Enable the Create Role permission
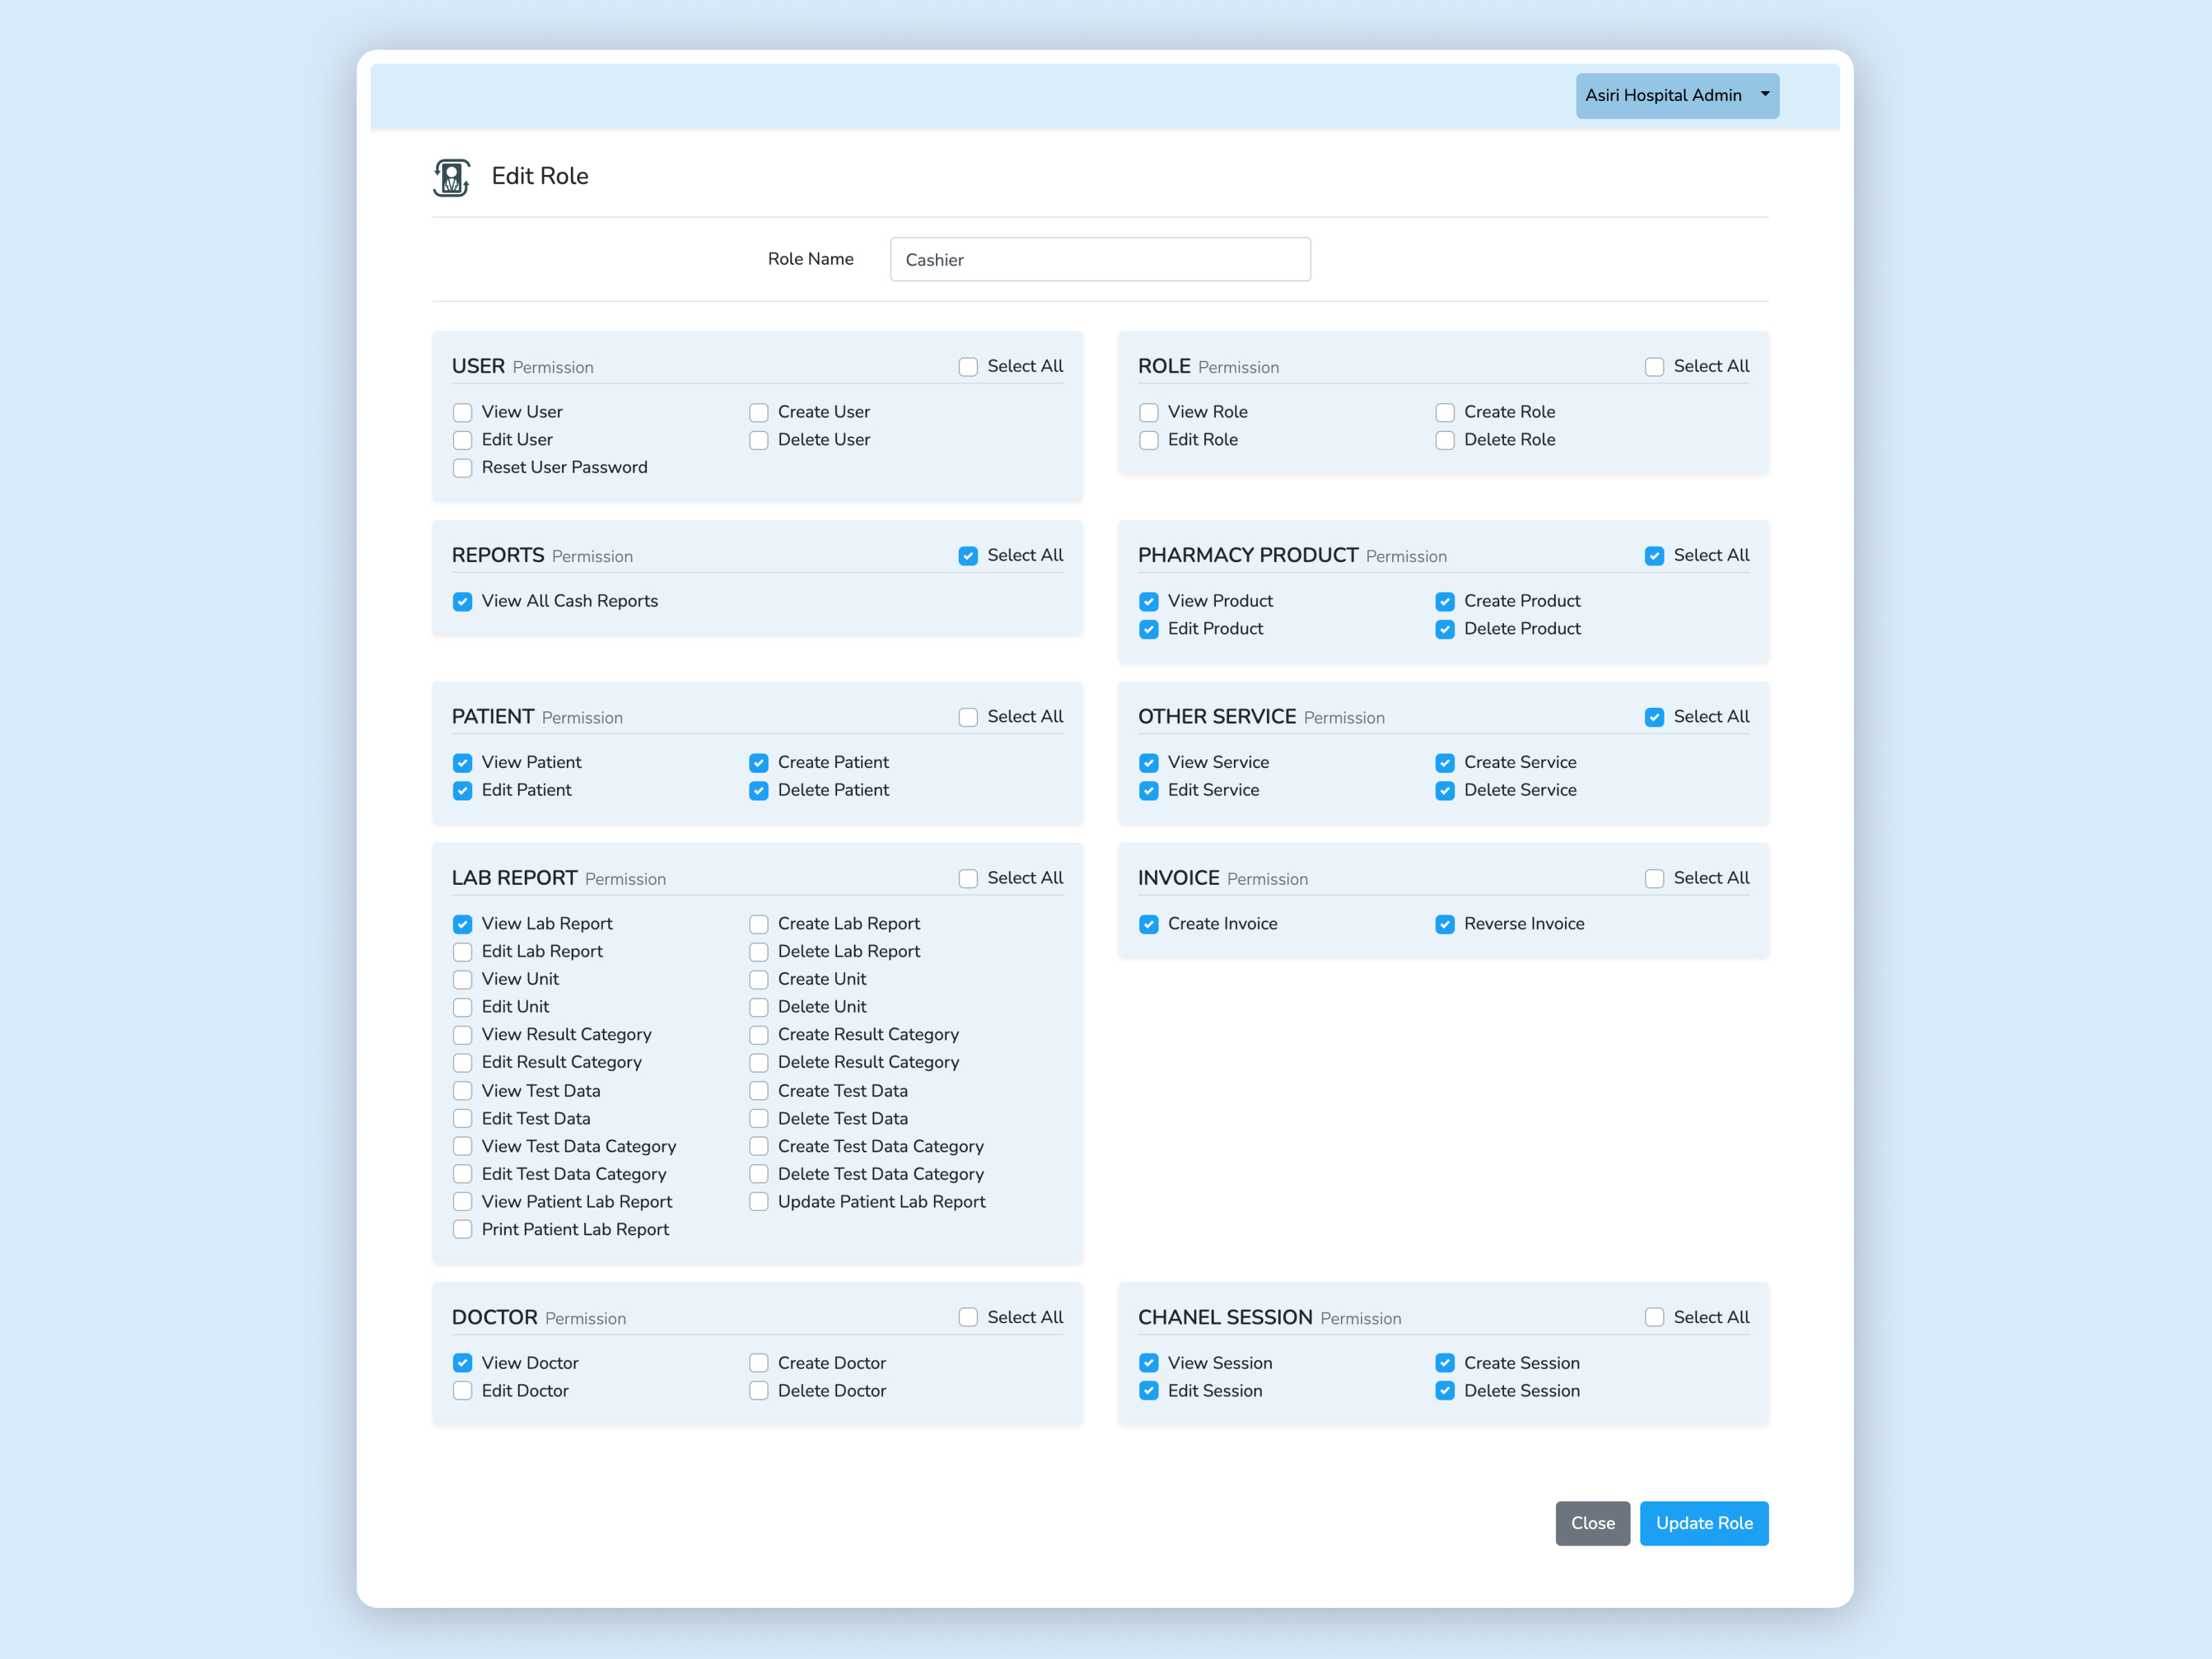This screenshot has width=2212, height=1659. click(x=1444, y=412)
